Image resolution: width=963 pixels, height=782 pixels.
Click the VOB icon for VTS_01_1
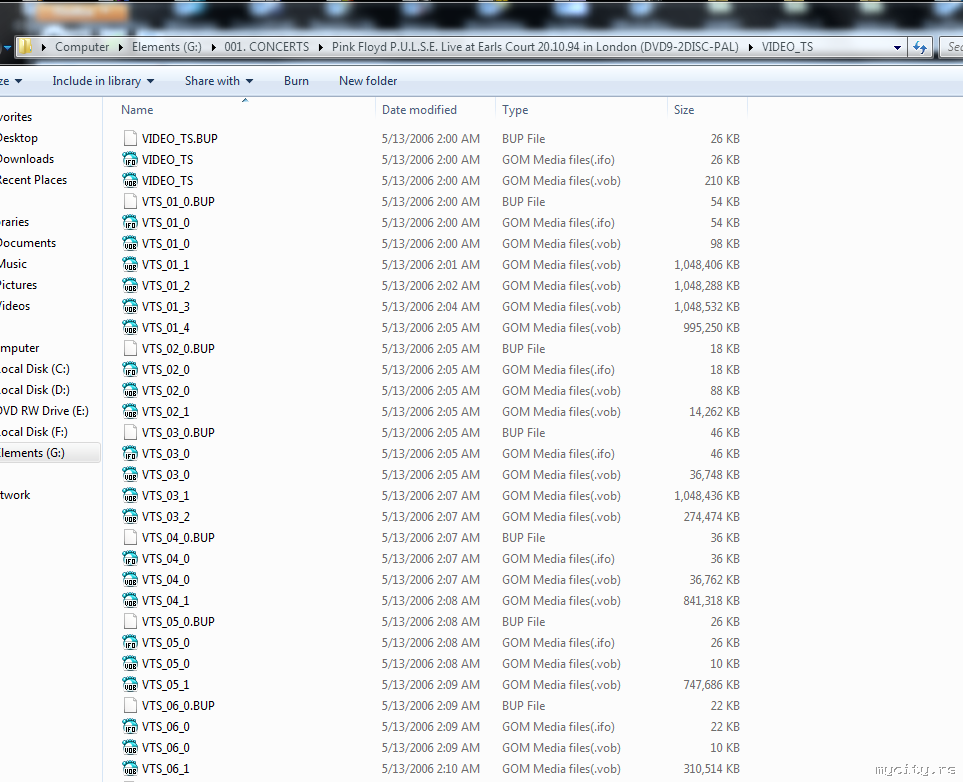point(130,264)
